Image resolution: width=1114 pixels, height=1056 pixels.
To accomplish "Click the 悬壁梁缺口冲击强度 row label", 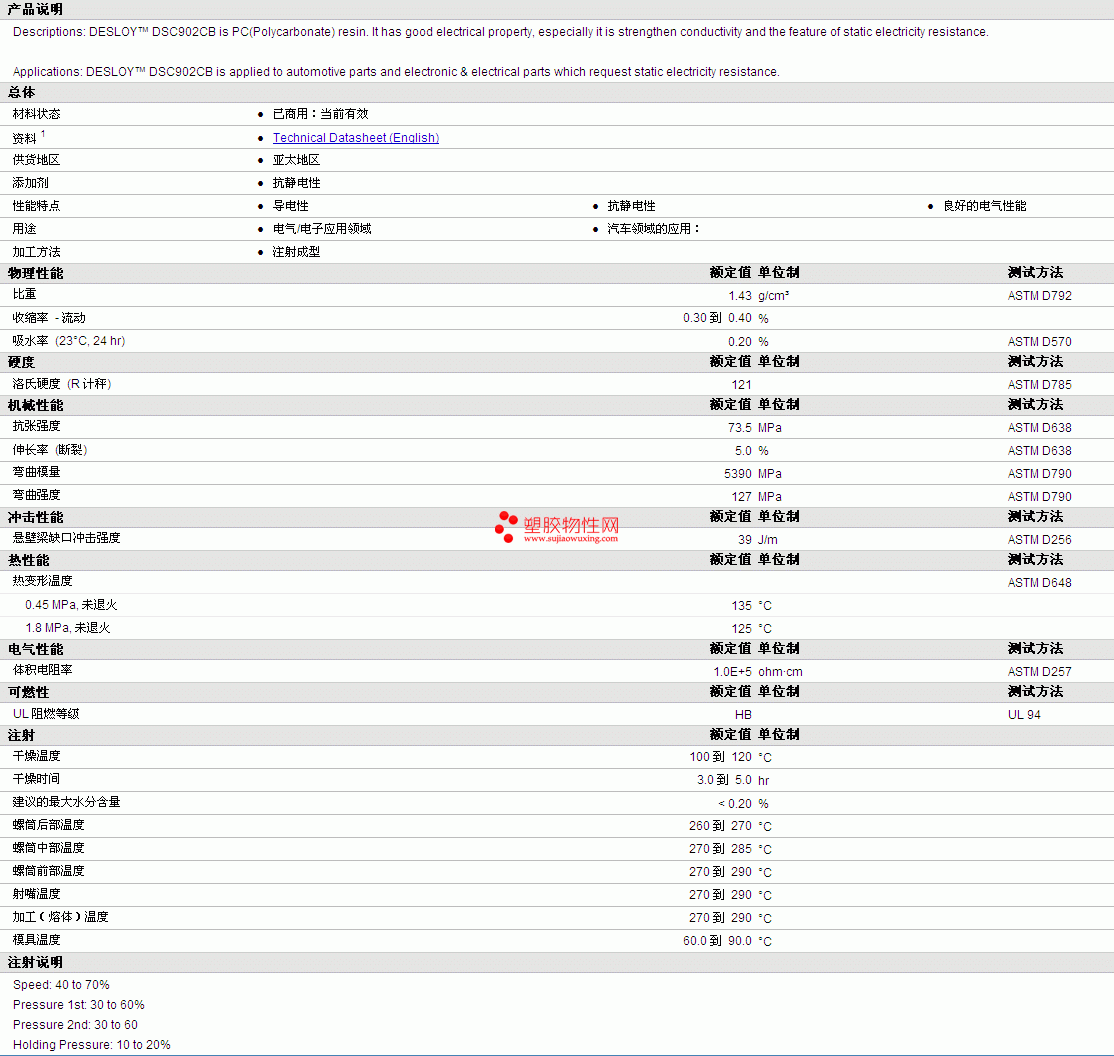I will point(66,538).
